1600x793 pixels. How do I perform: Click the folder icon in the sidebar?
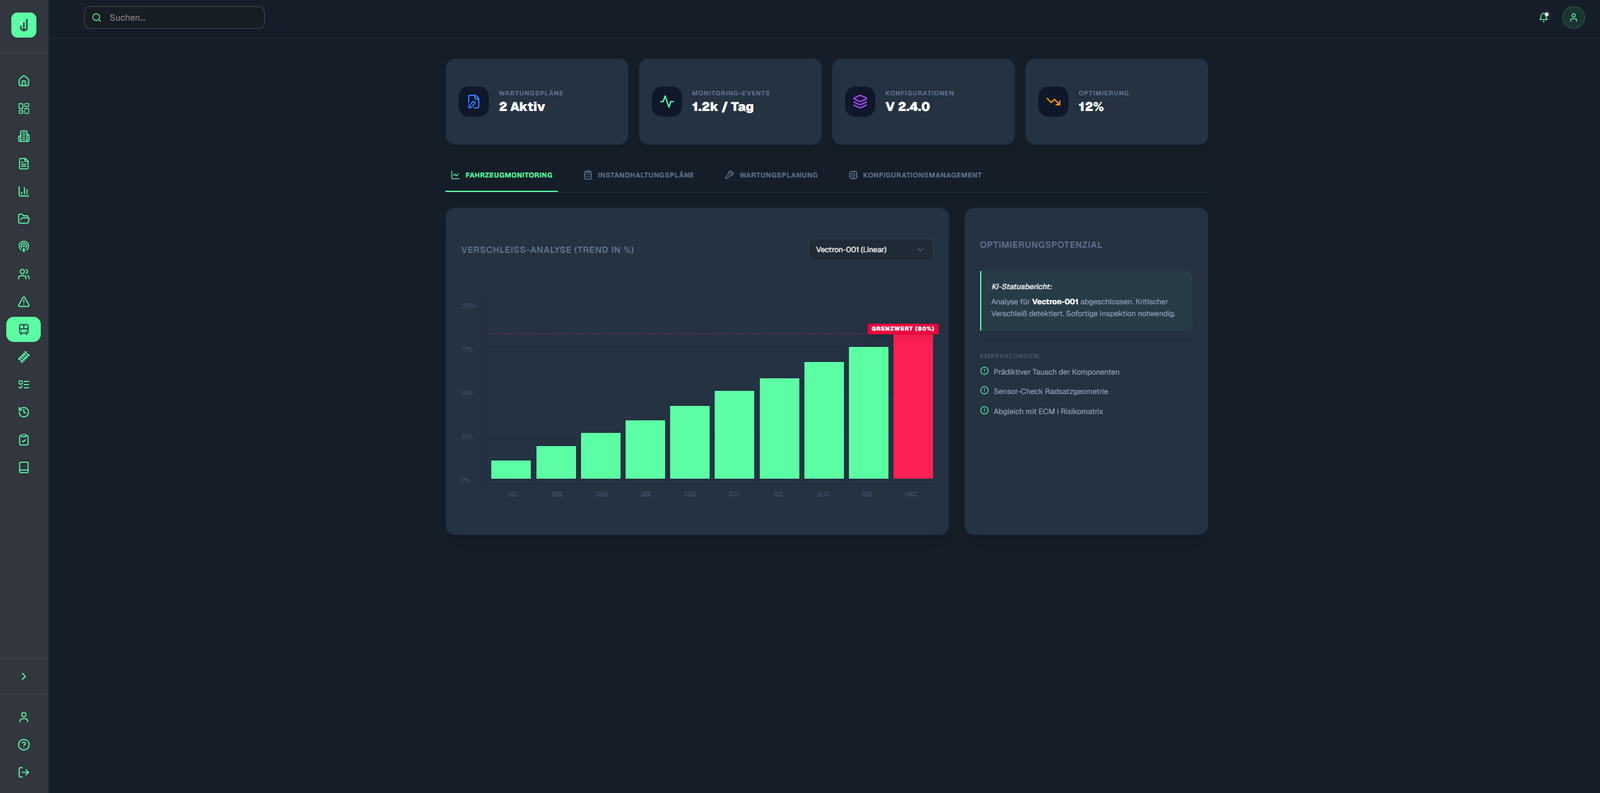point(24,219)
